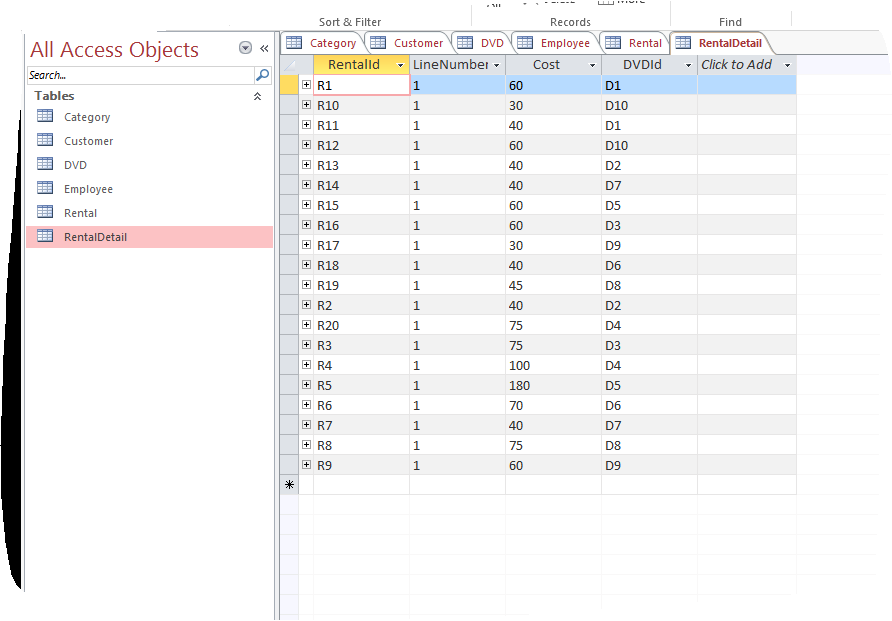892x621 pixels.
Task: Open Category table from its sidebar icon
Action: point(44,116)
